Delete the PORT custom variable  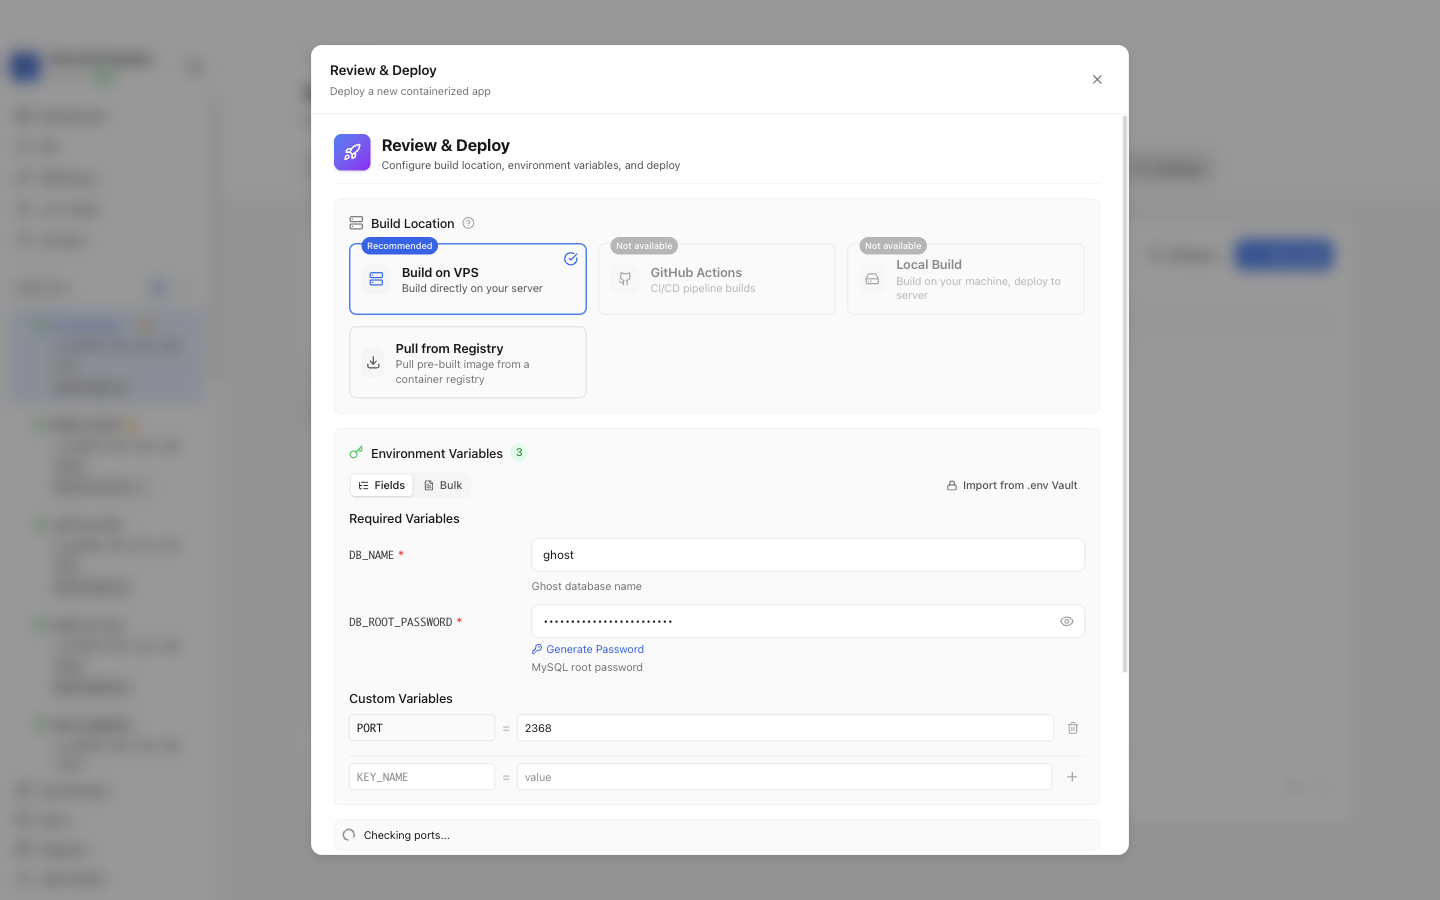(x=1073, y=728)
